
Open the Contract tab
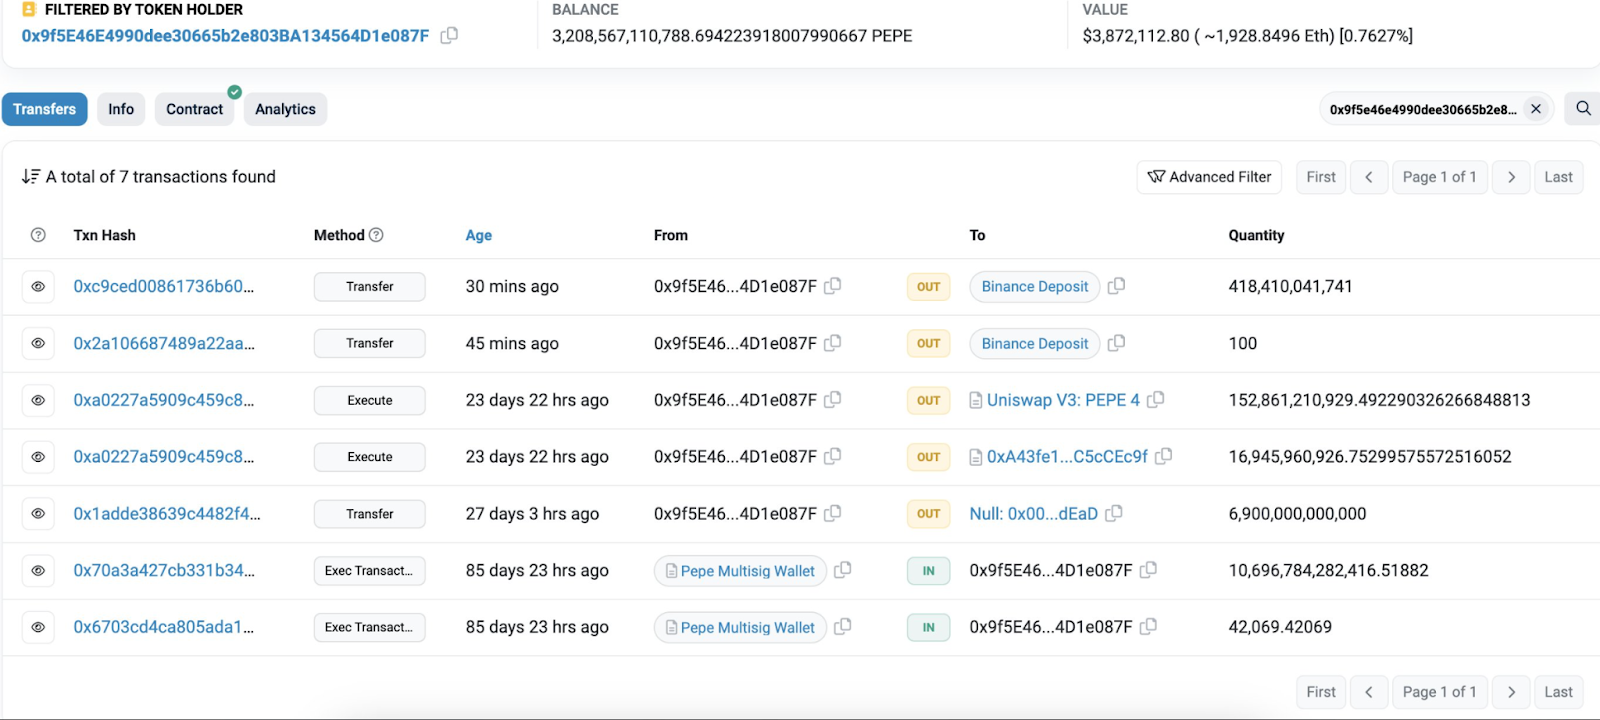[194, 109]
